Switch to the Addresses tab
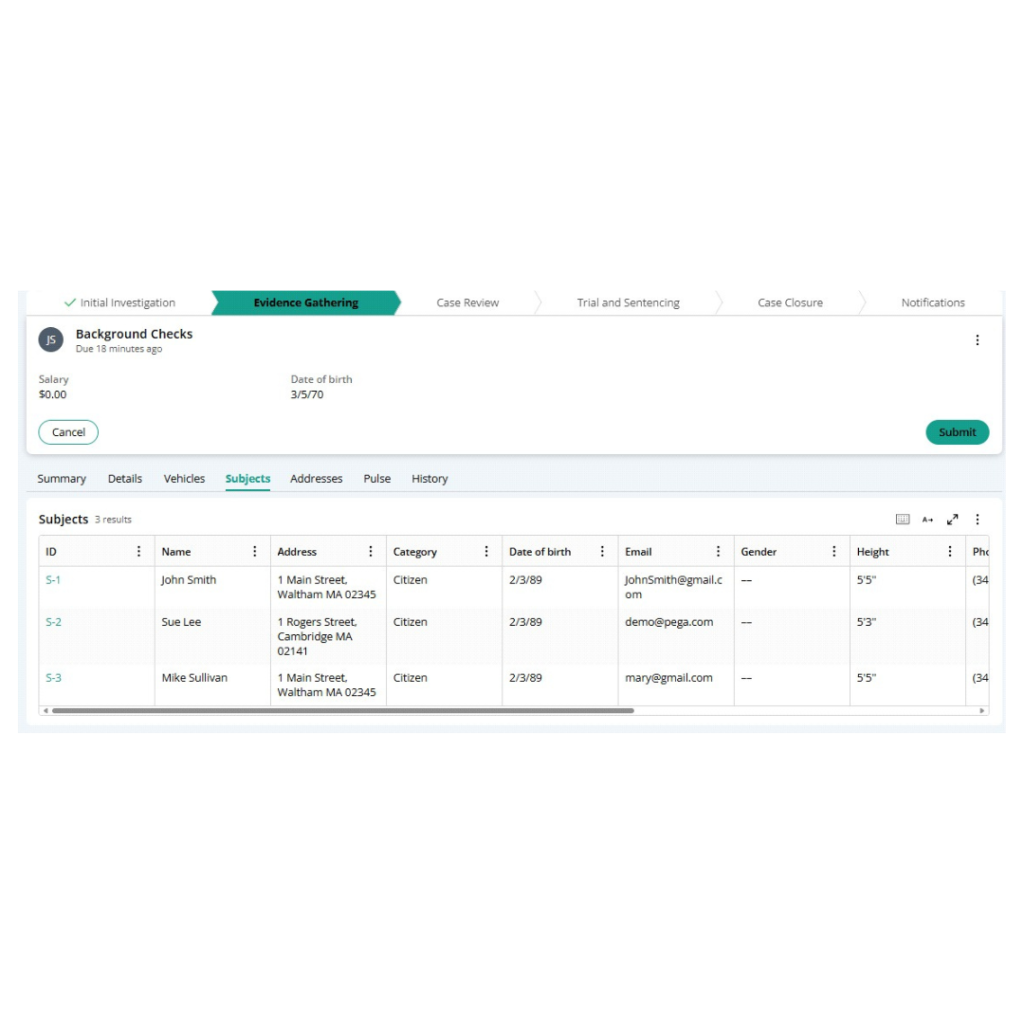 316,479
